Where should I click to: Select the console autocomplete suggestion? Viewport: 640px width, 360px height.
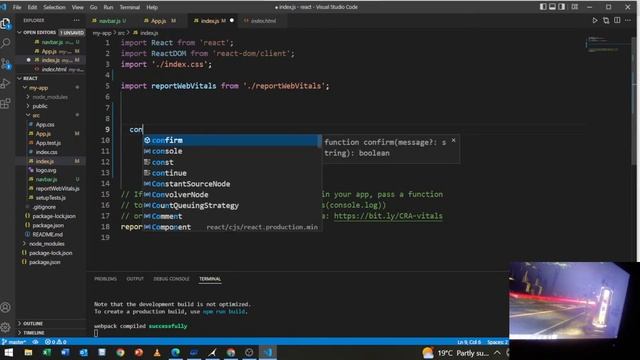tap(231, 151)
